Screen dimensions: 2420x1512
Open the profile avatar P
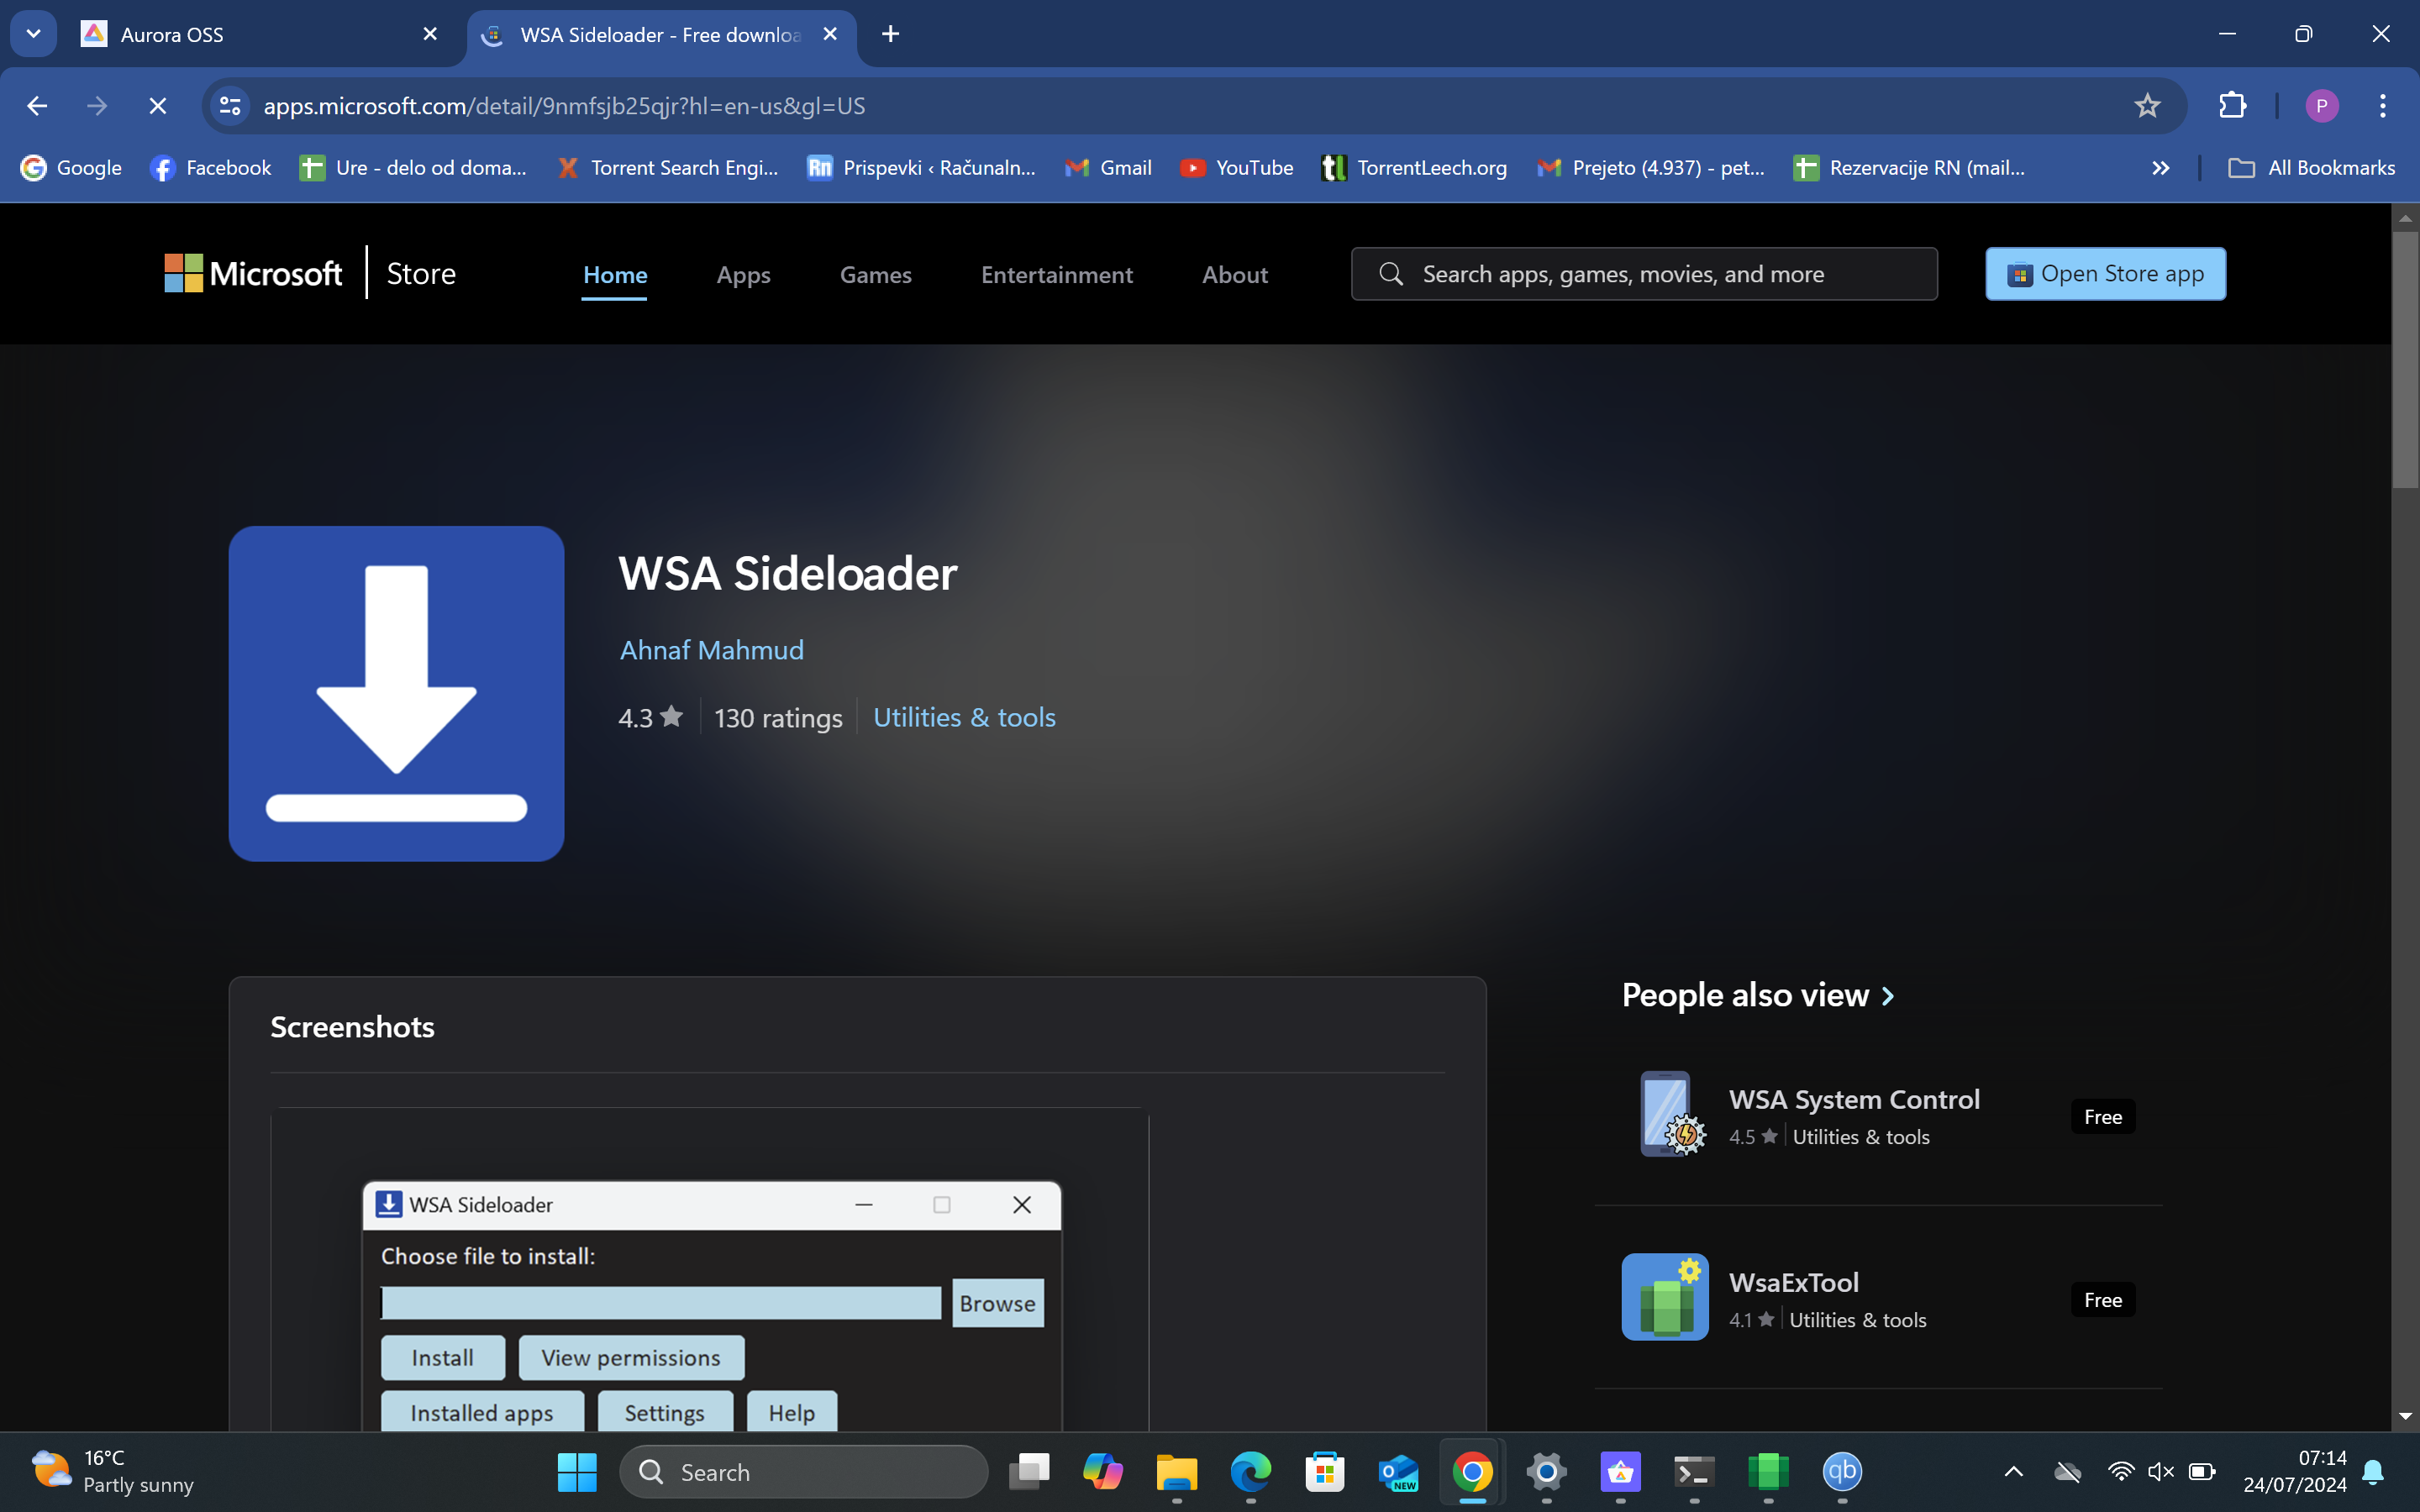[x=2321, y=106]
